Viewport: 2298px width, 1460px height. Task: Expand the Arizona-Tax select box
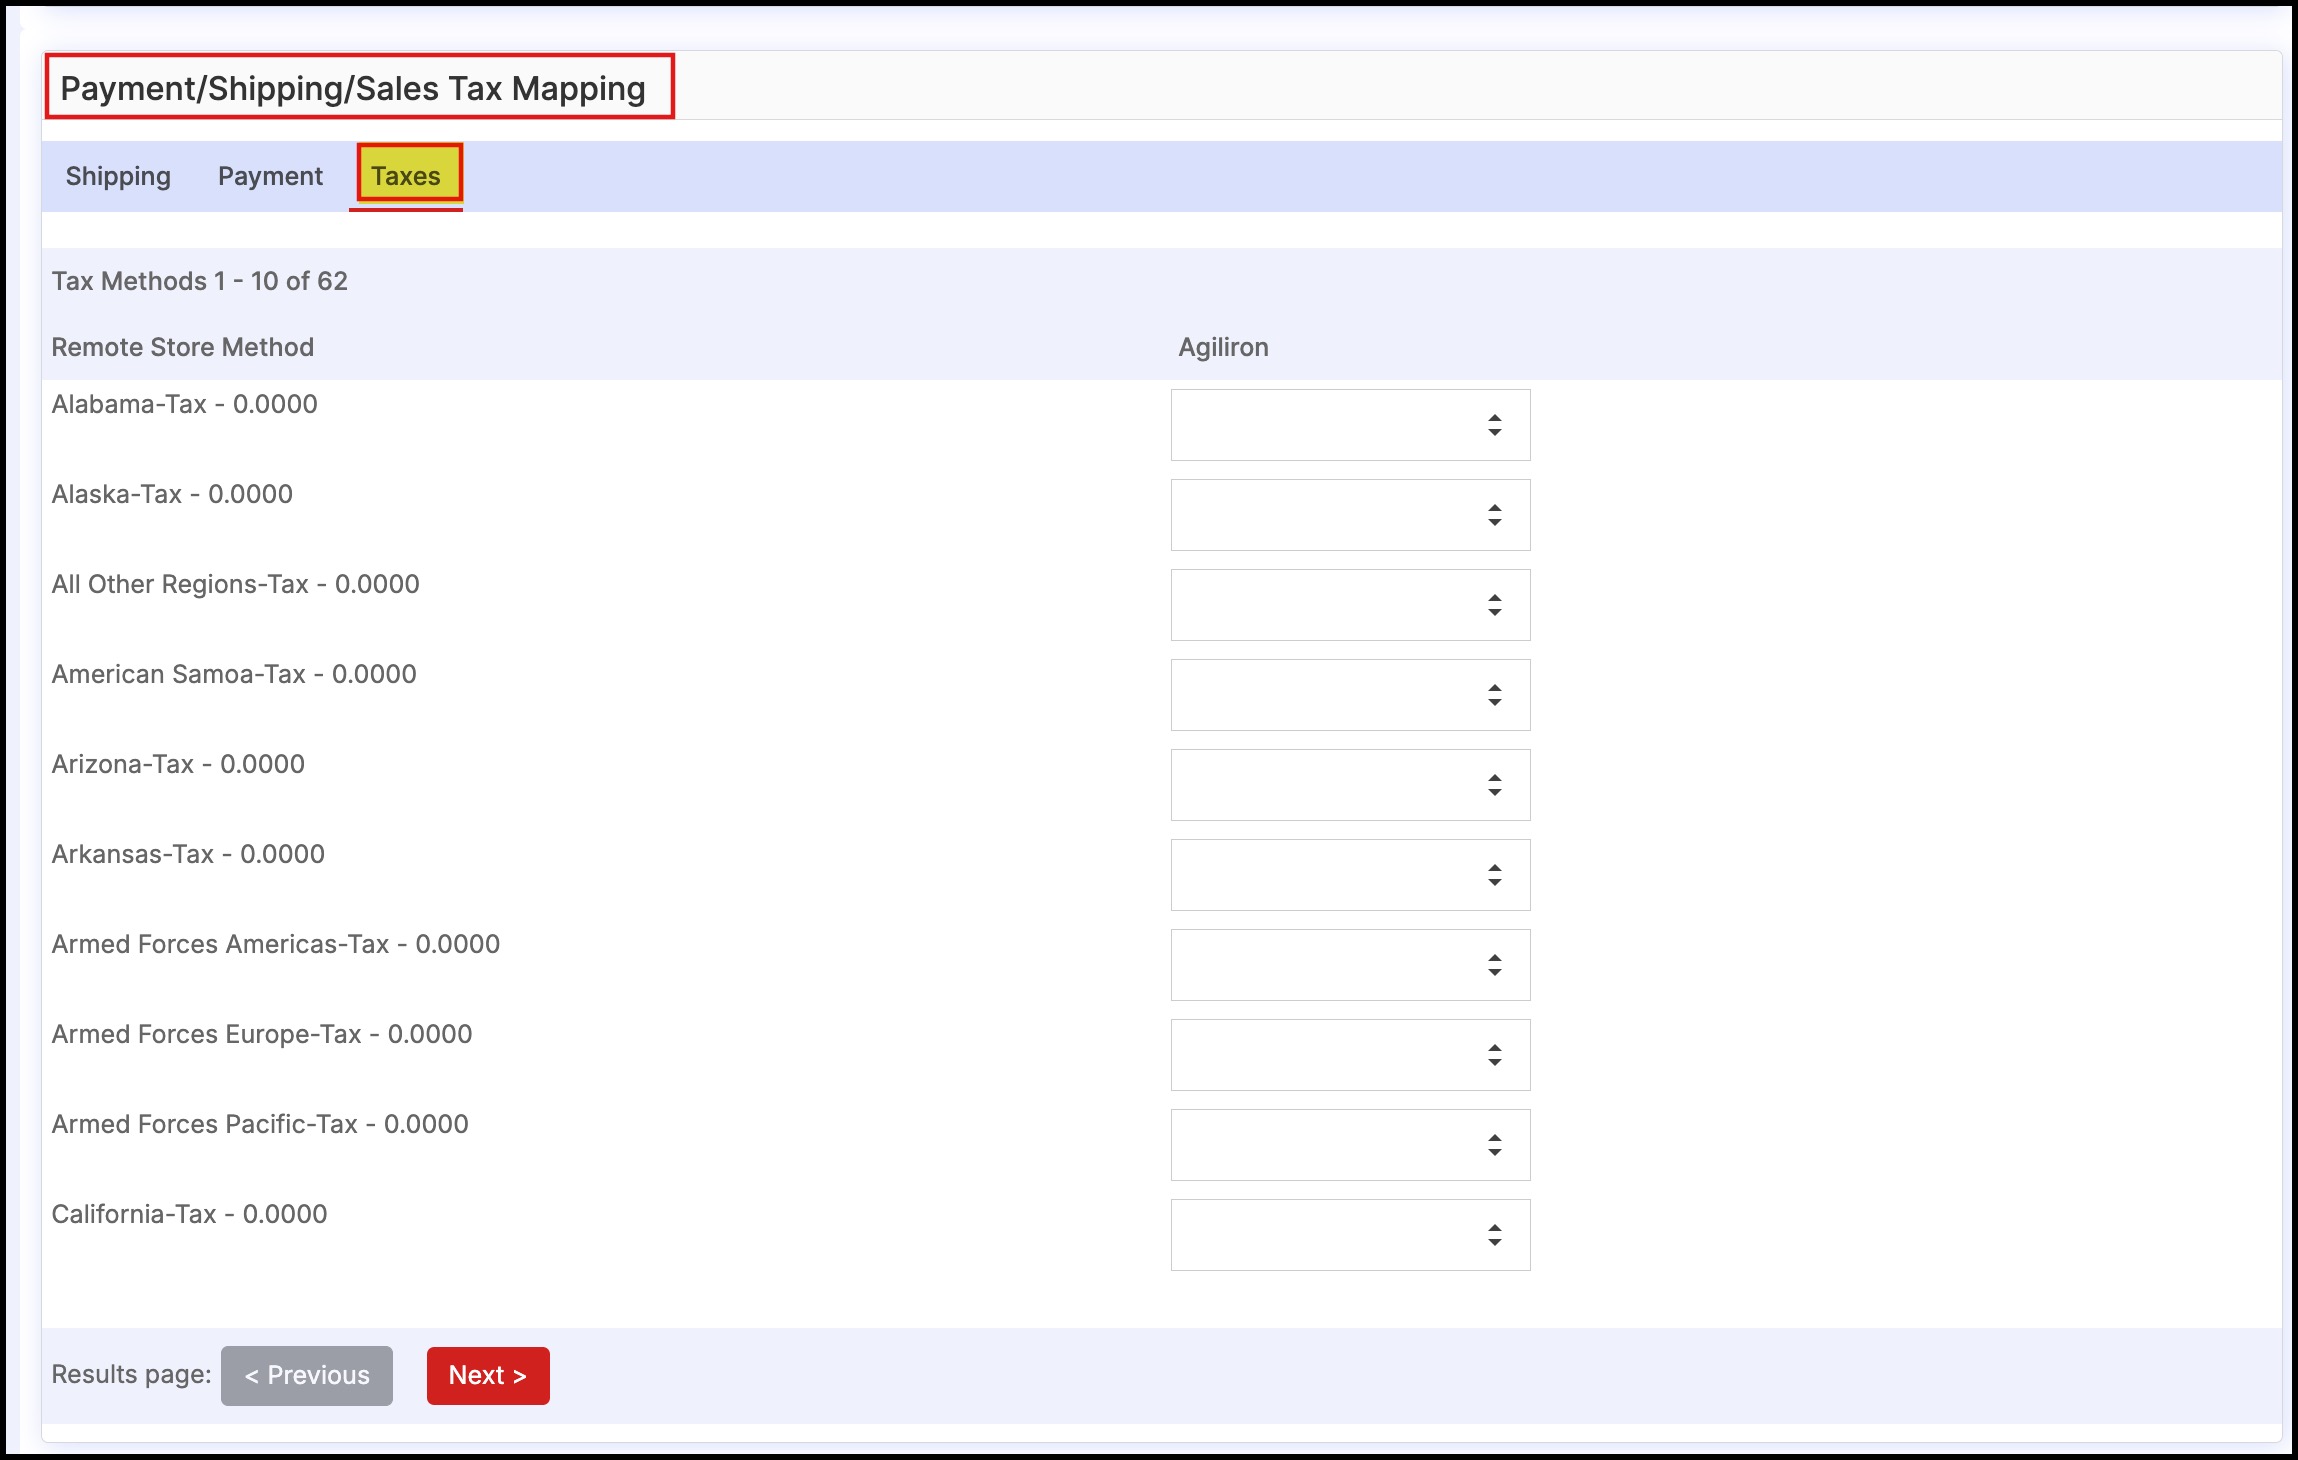coord(1349,785)
